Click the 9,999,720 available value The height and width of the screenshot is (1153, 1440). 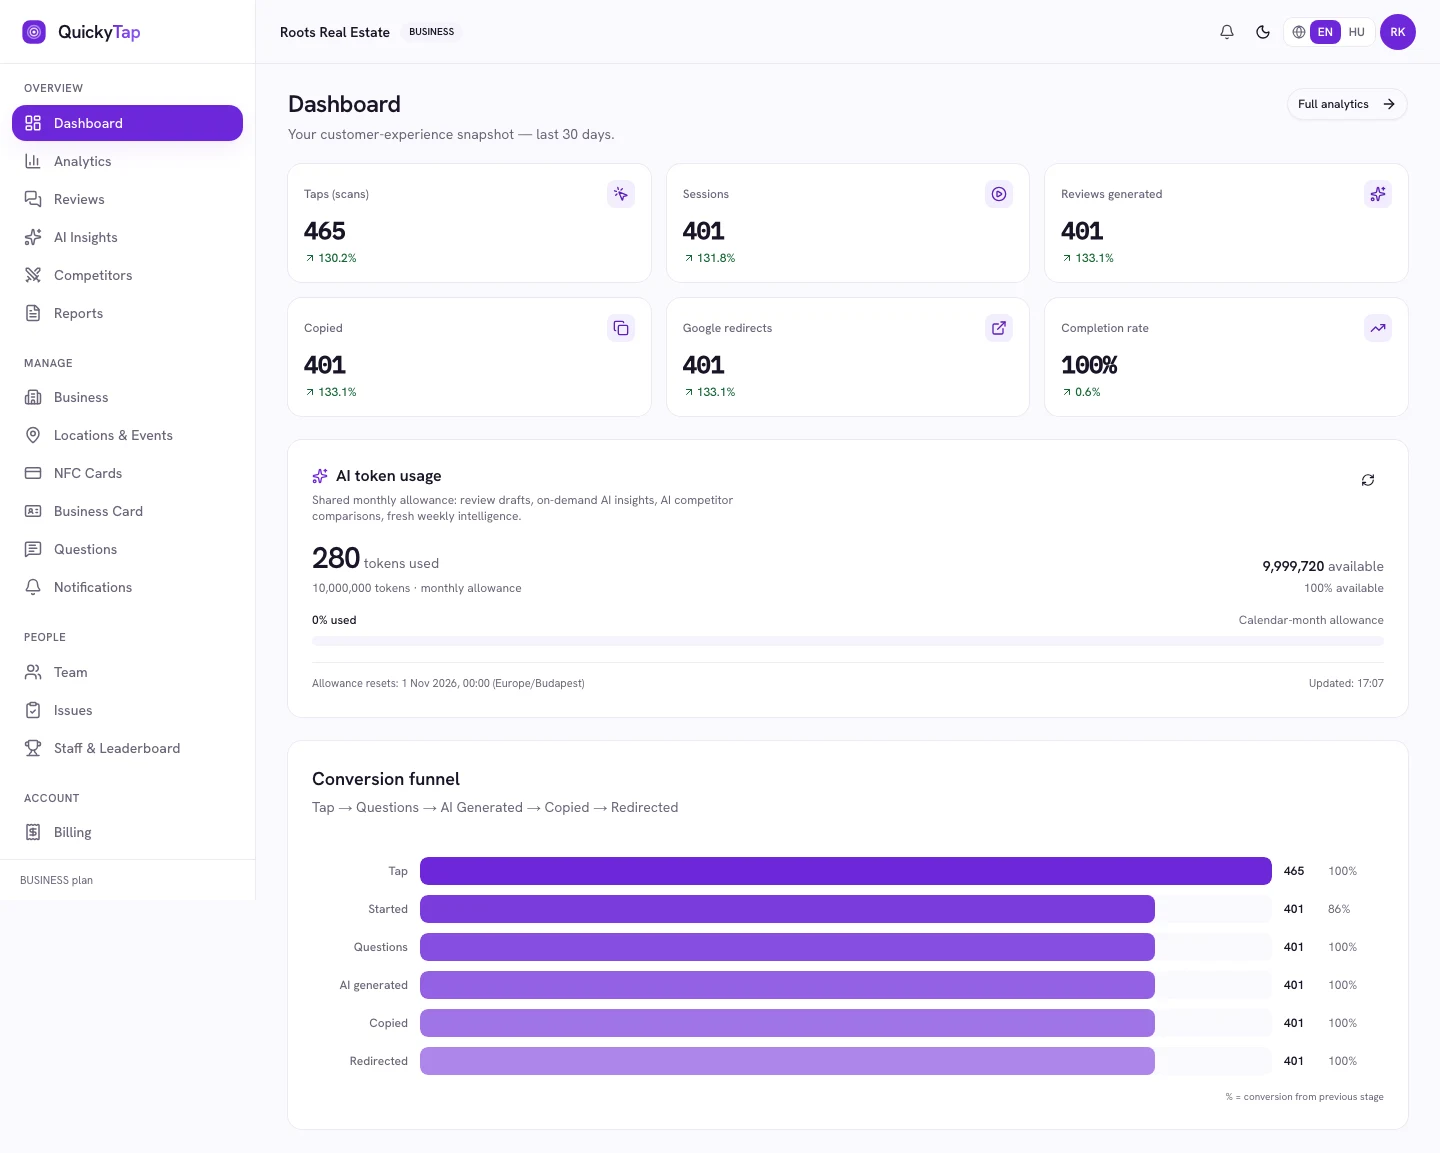(x=1293, y=566)
